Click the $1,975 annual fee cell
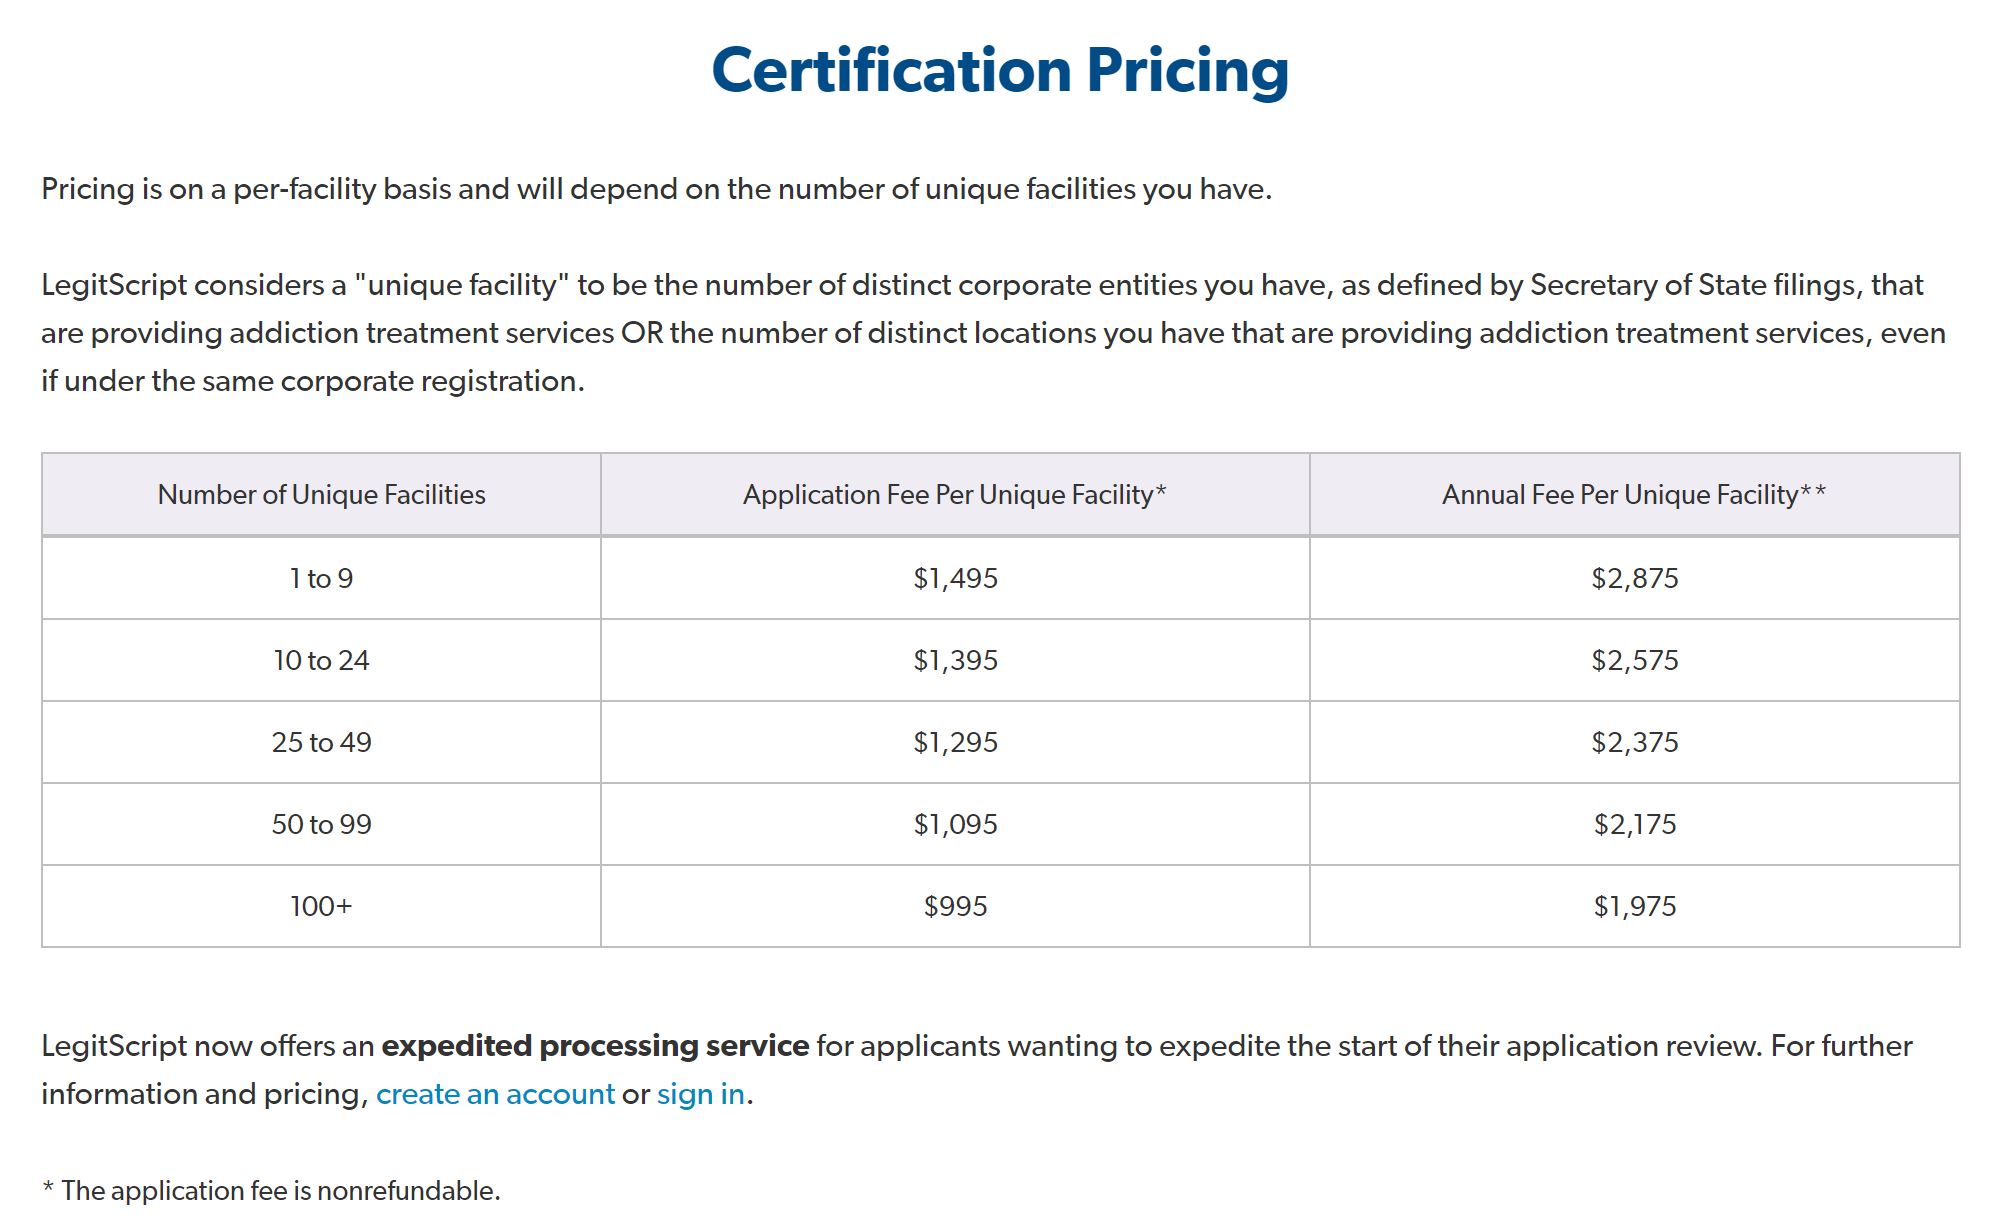Screen dimensions: 2013x1223 pos(1634,906)
